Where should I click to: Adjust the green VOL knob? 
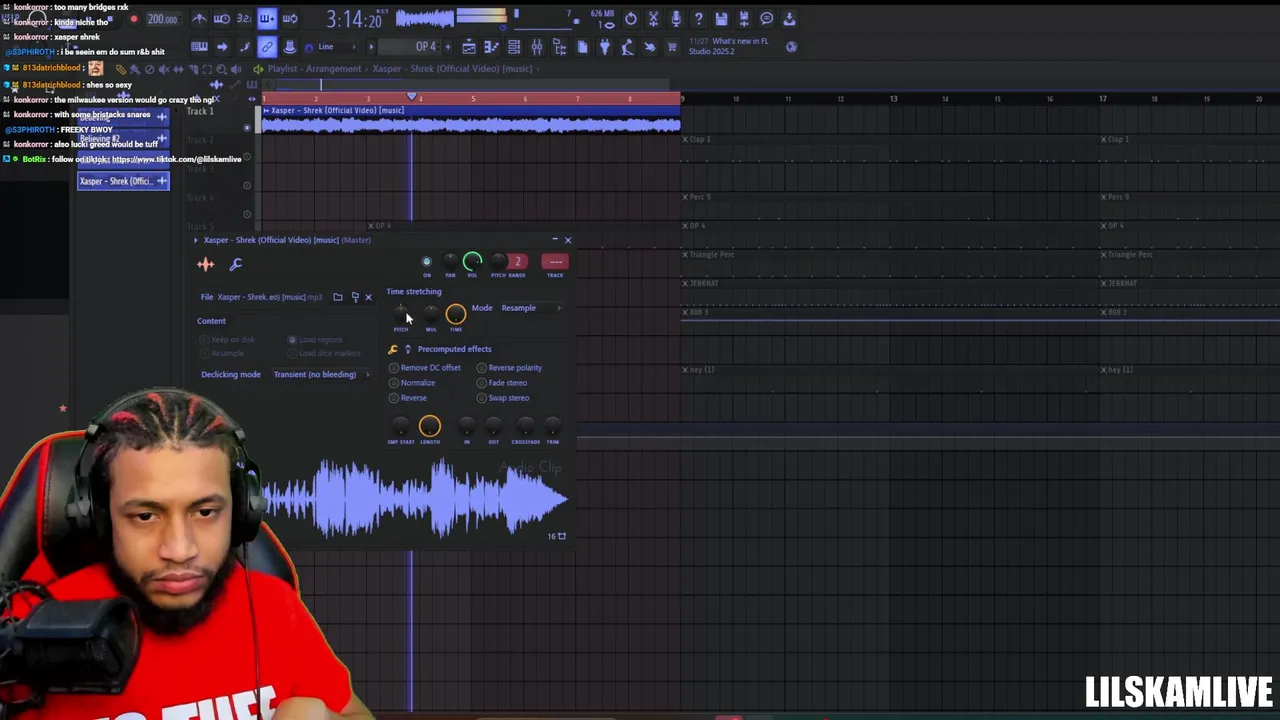point(472,262)
